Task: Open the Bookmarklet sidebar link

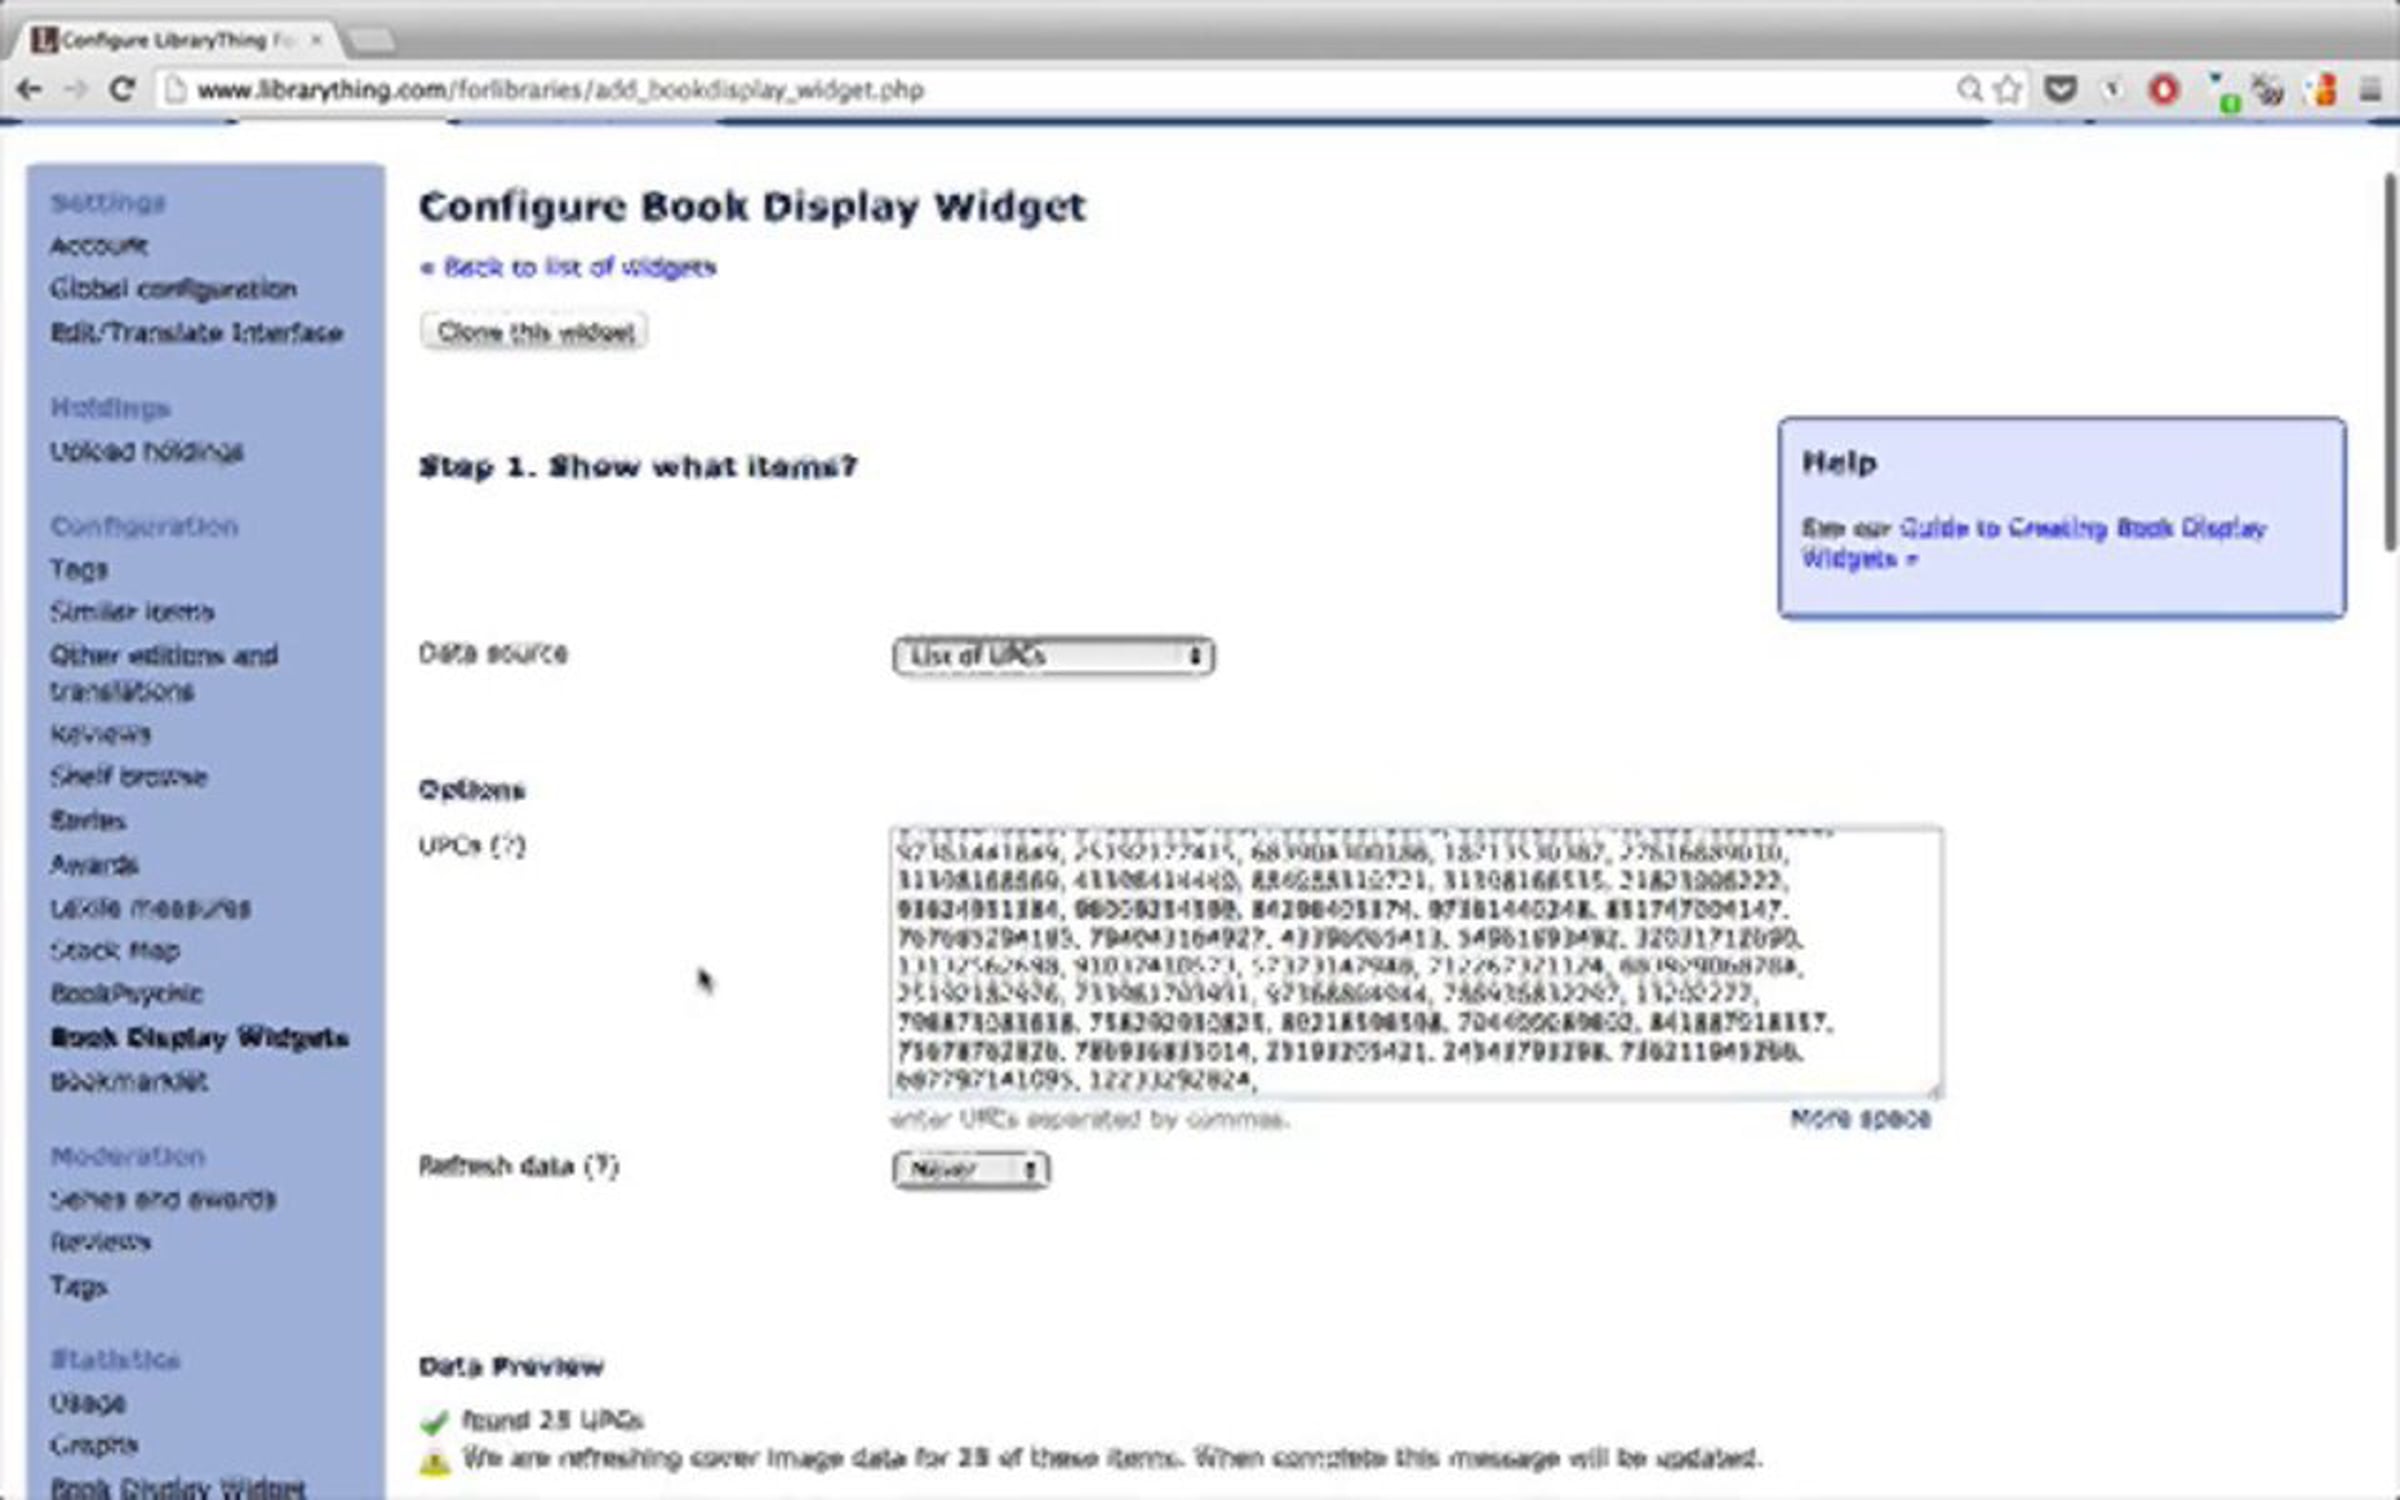Action: [x=129, y=1081]
